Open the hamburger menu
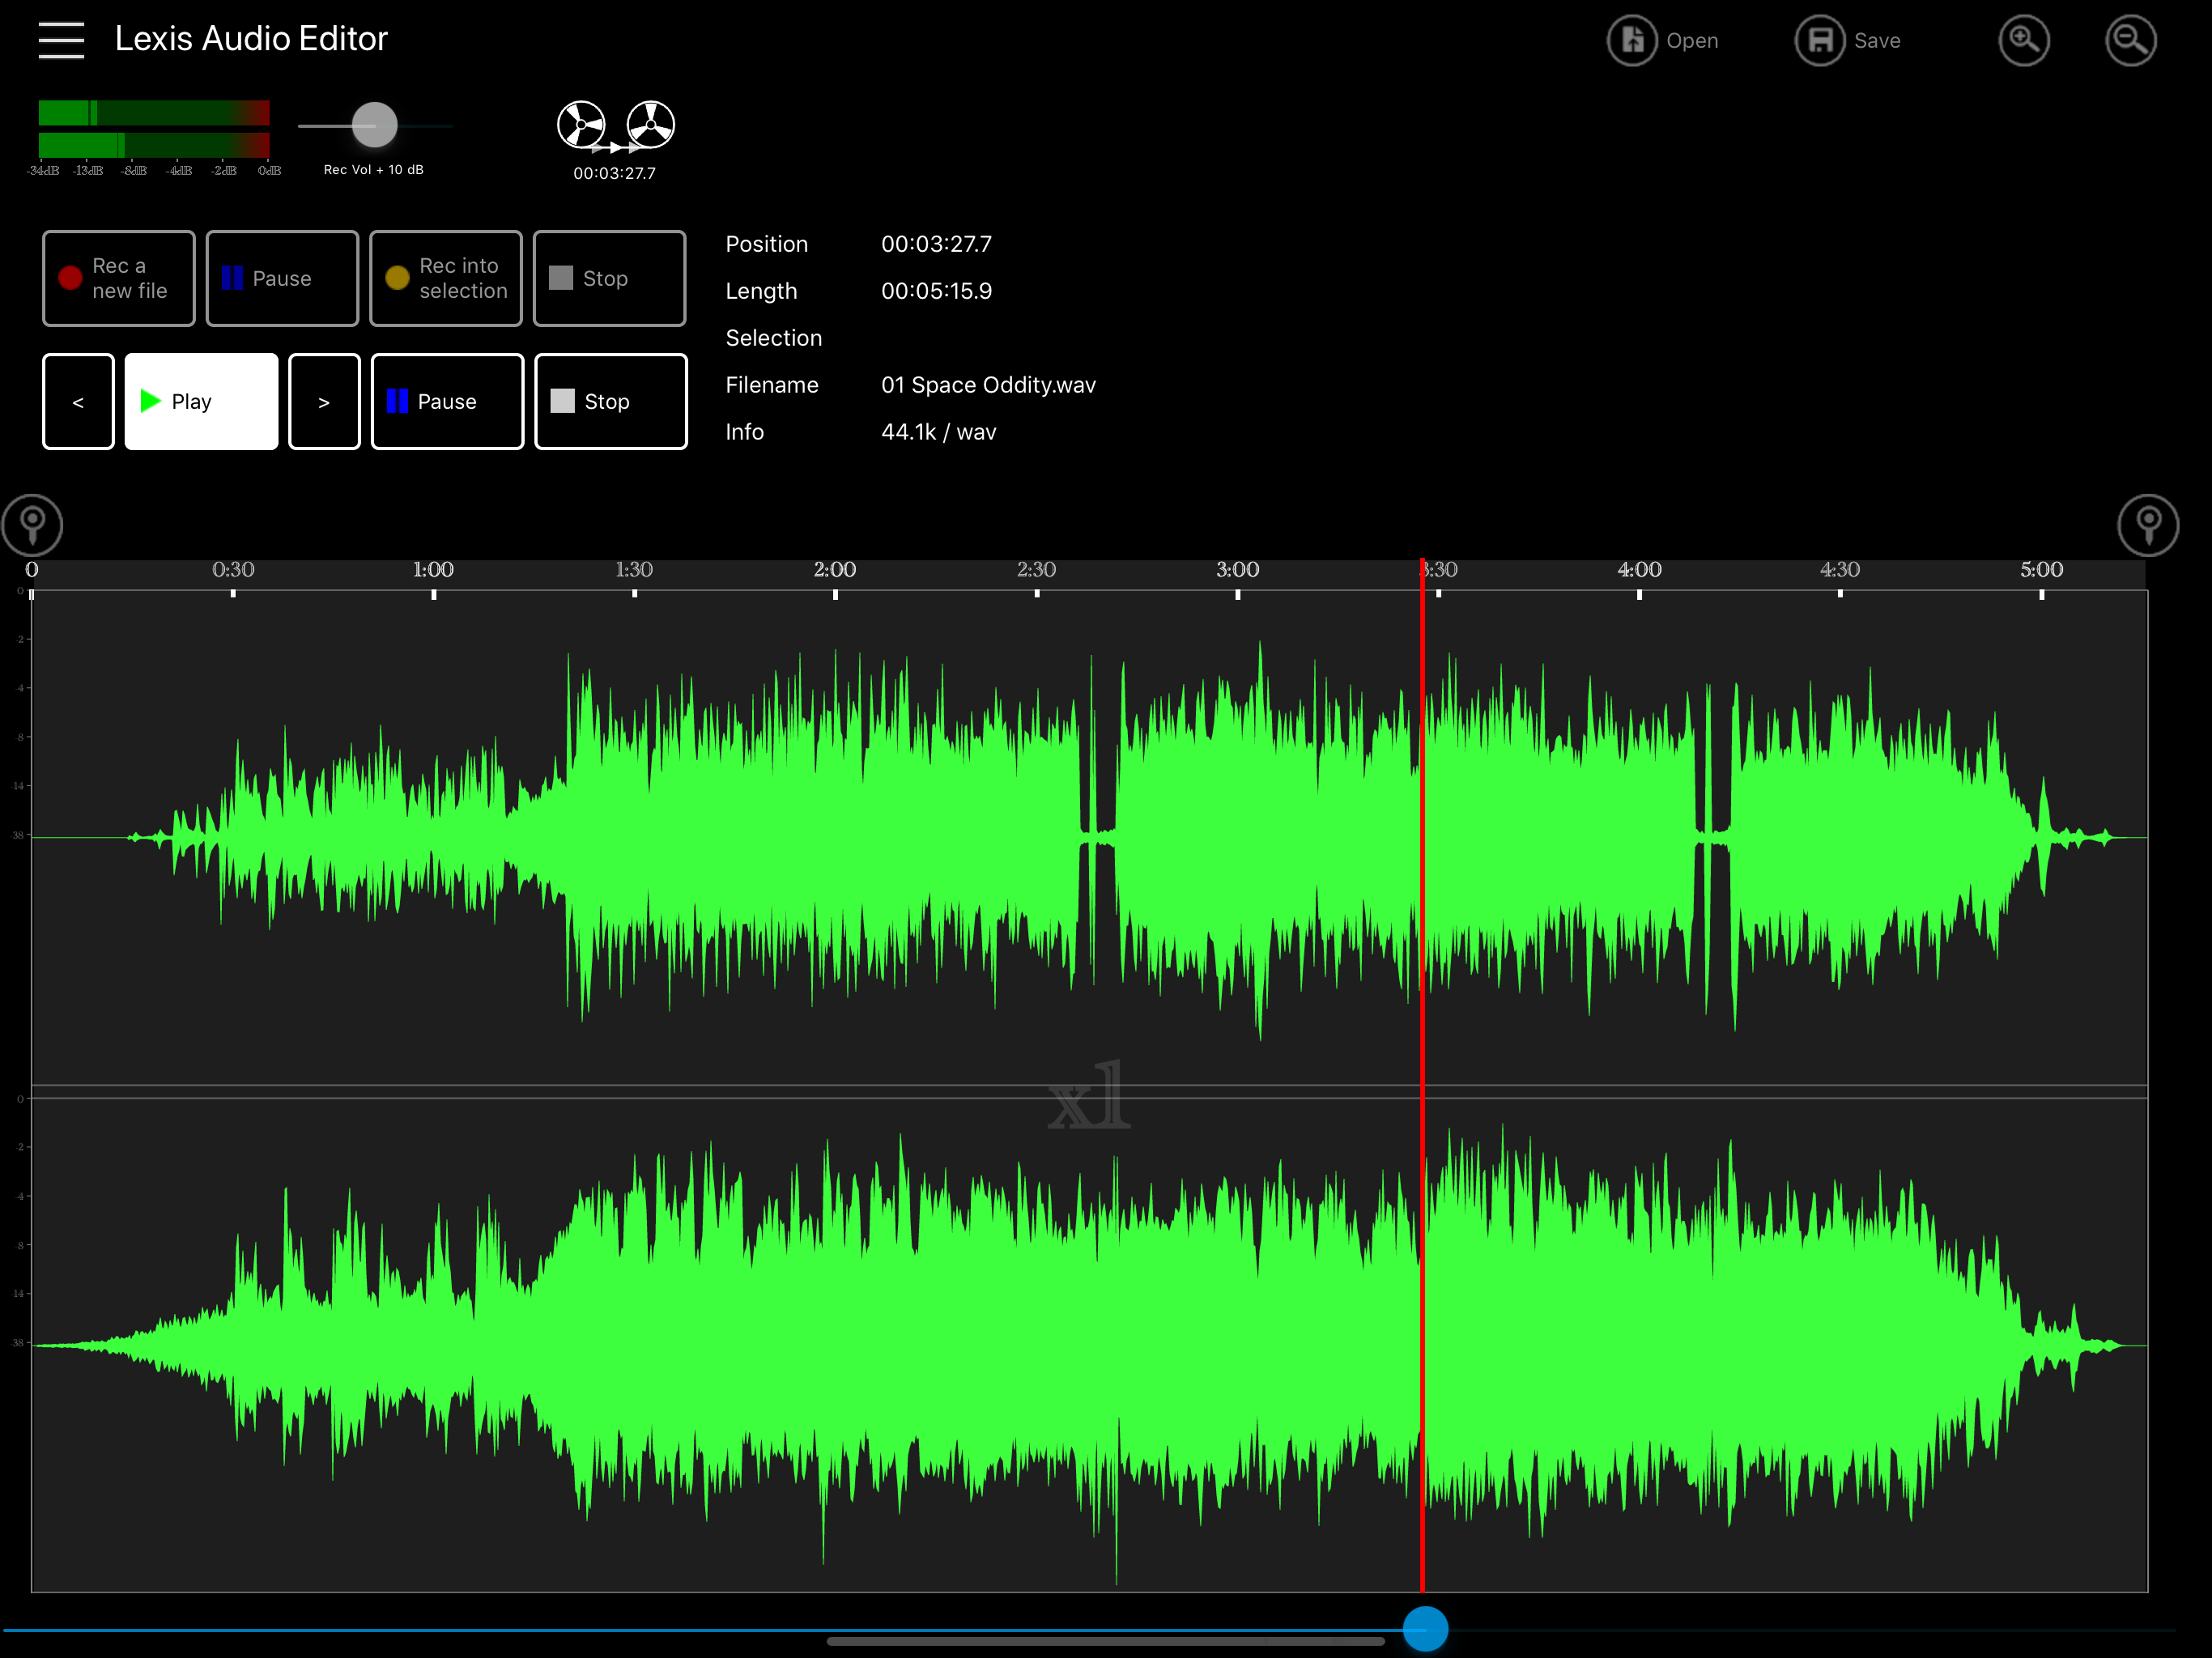 (61, 40)
